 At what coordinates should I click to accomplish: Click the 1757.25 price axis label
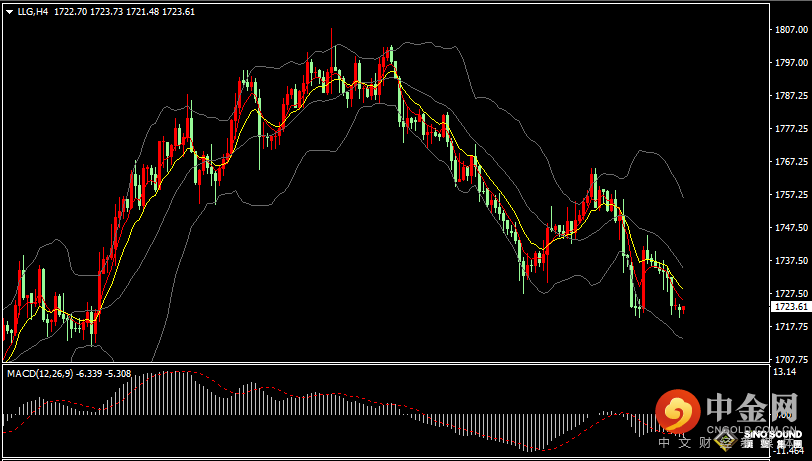pyautogui.click(x=791, y=195)
